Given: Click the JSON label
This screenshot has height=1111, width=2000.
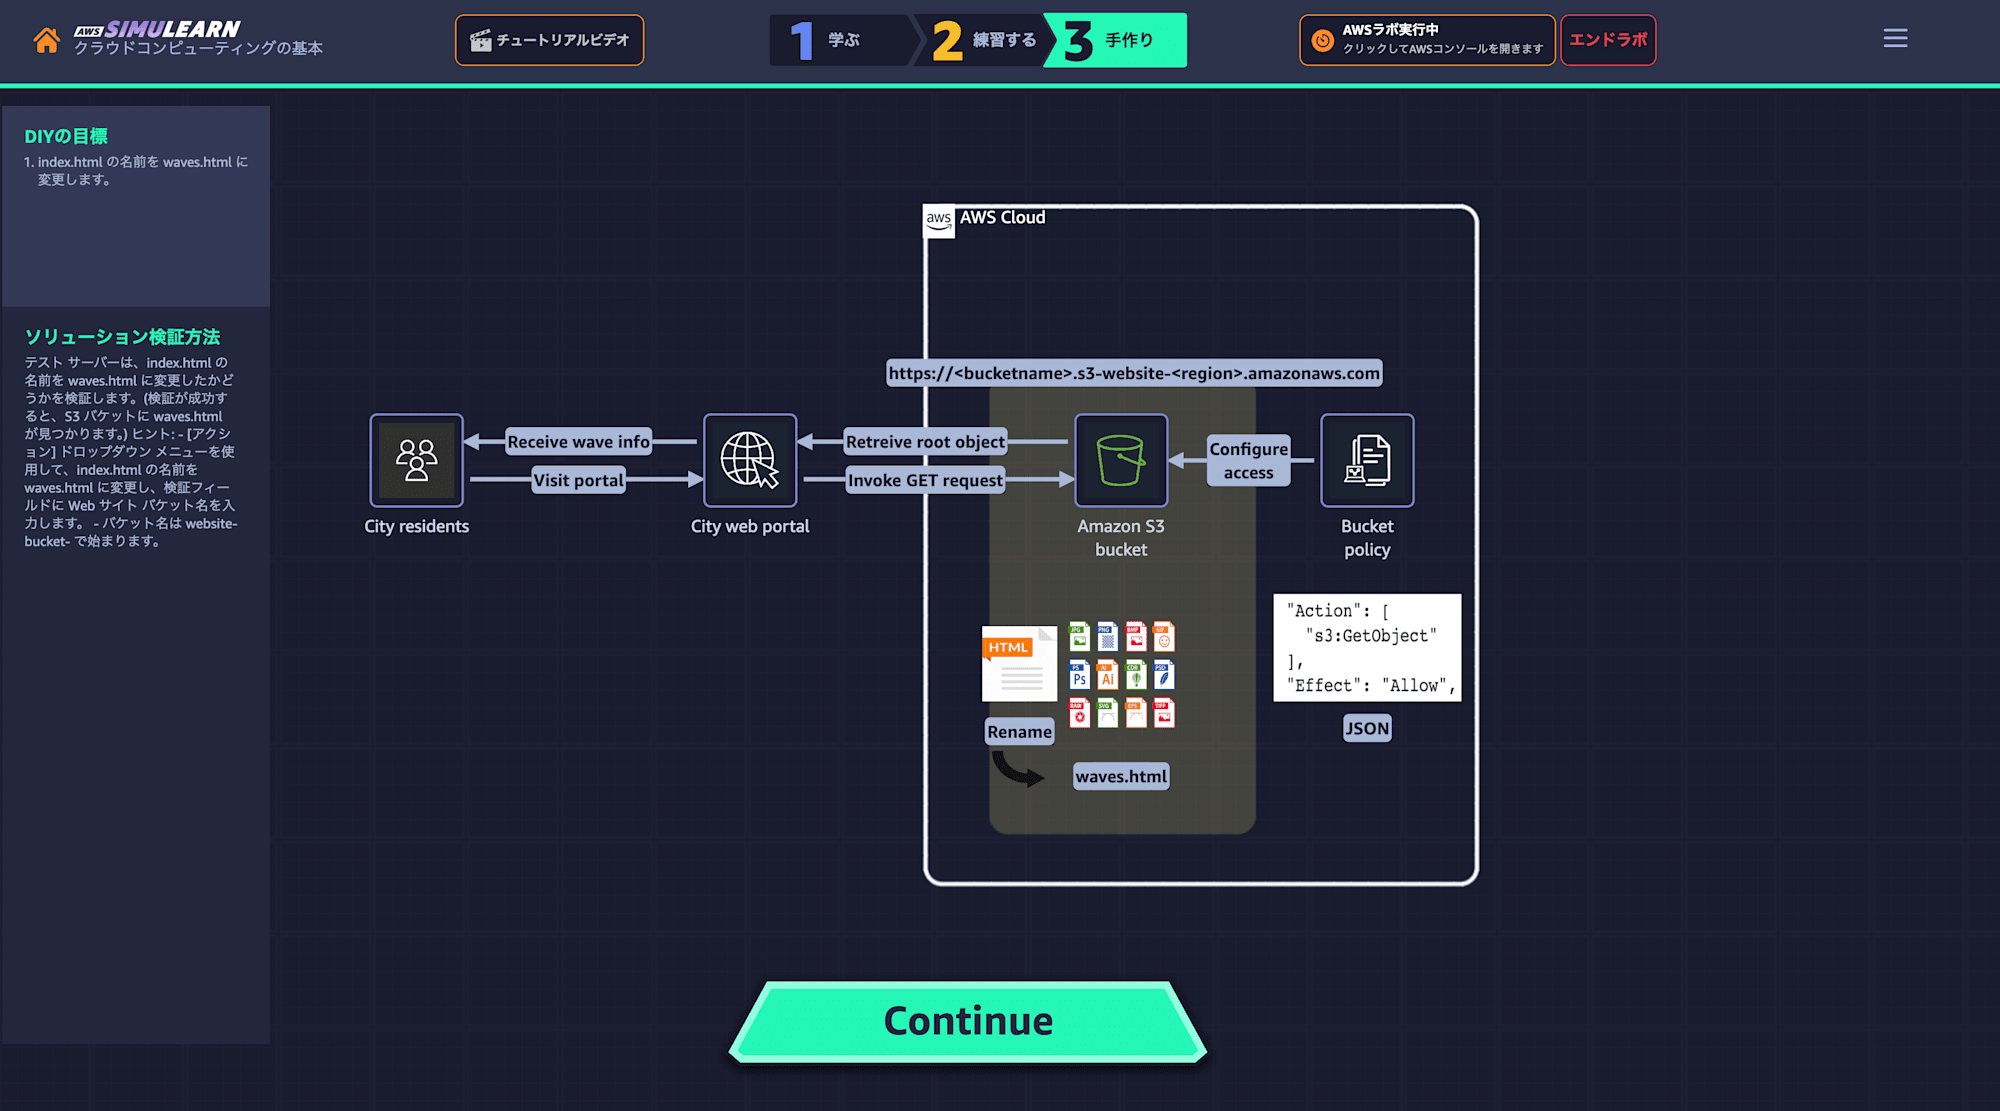Looking at the screenshot, I should [1367, 728].
